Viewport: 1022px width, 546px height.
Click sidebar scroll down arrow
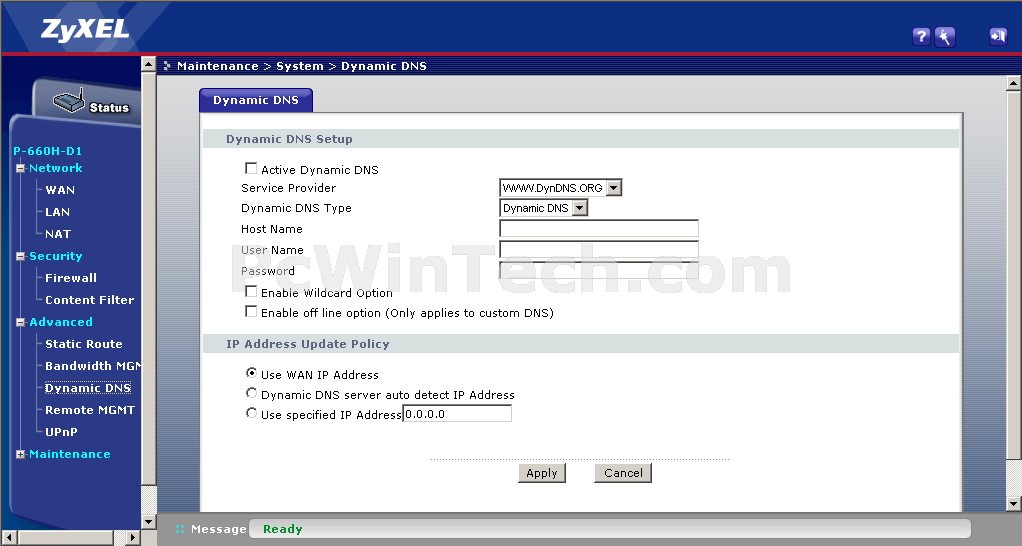pyautogui.click(x=149, y=521)
